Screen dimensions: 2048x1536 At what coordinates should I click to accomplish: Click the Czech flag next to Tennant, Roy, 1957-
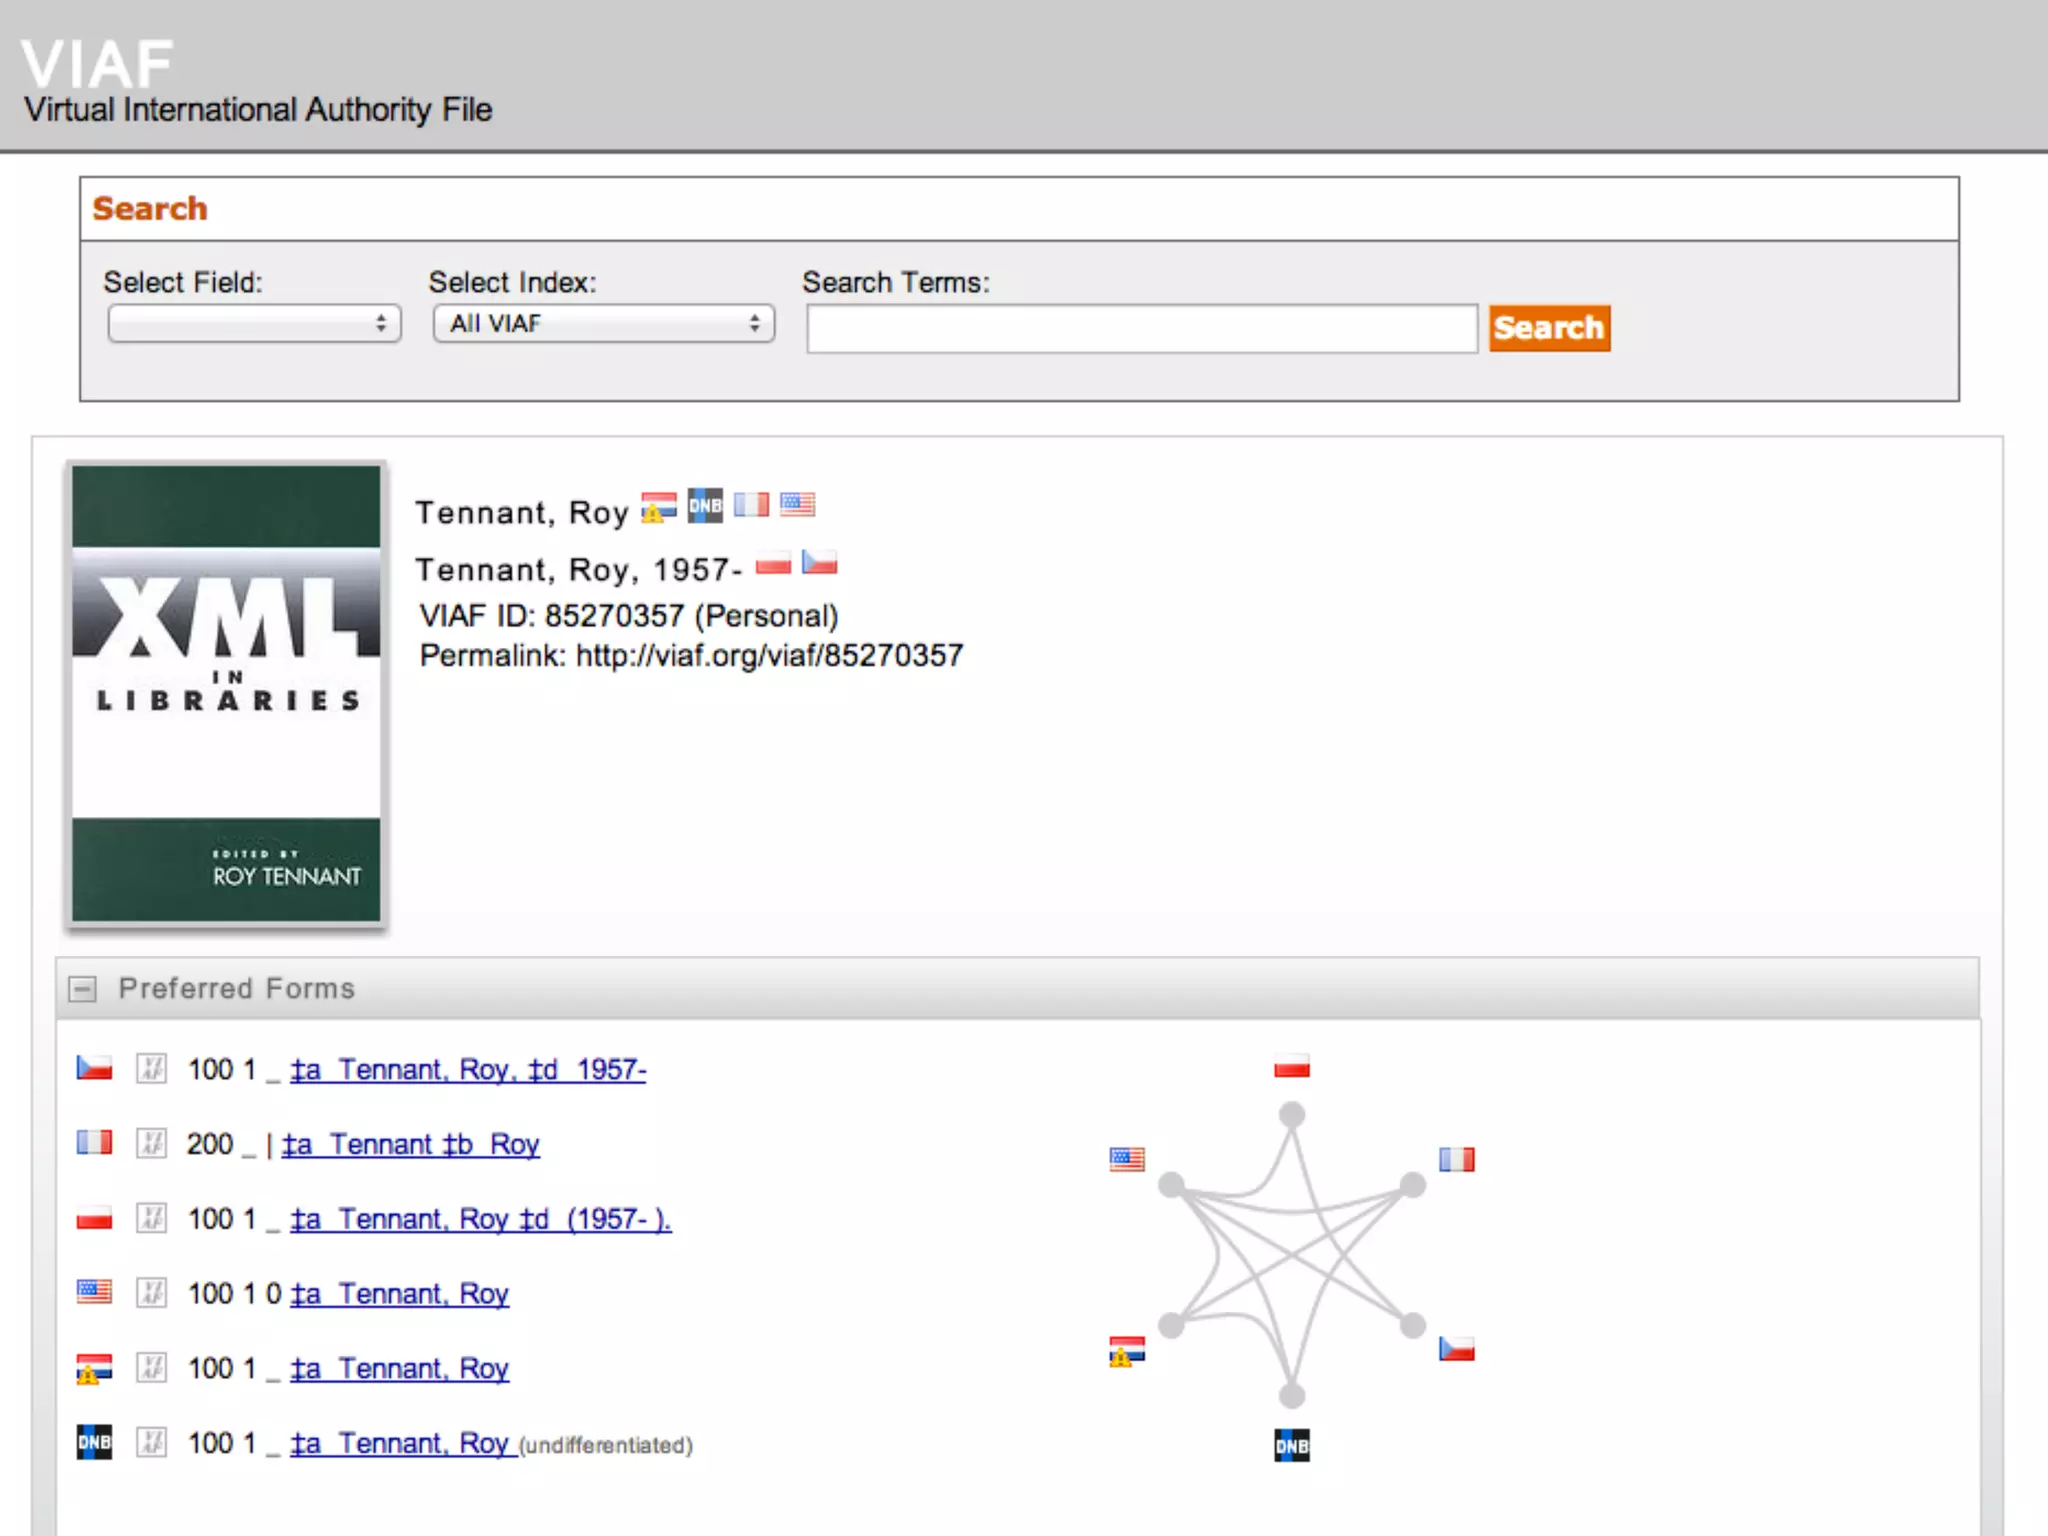(819, 563)
